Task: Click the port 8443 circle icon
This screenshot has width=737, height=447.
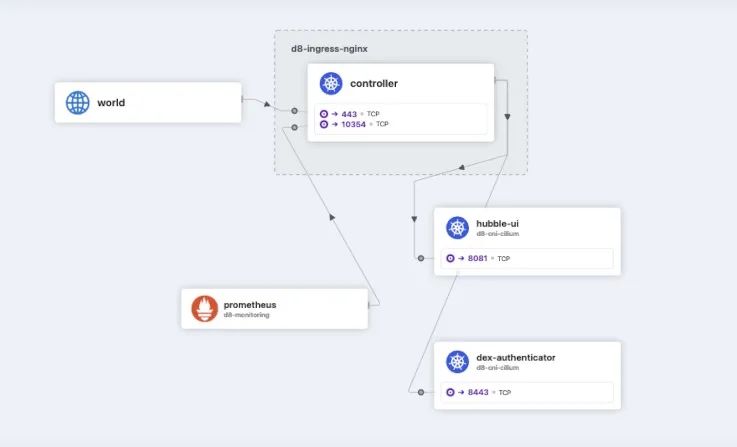Action: click(450, 392)
